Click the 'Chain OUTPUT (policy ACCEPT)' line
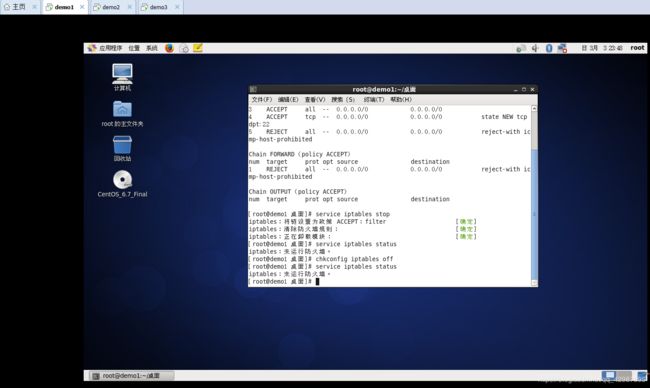This screenshot has height=388, width=650. [x=298, y=192]
